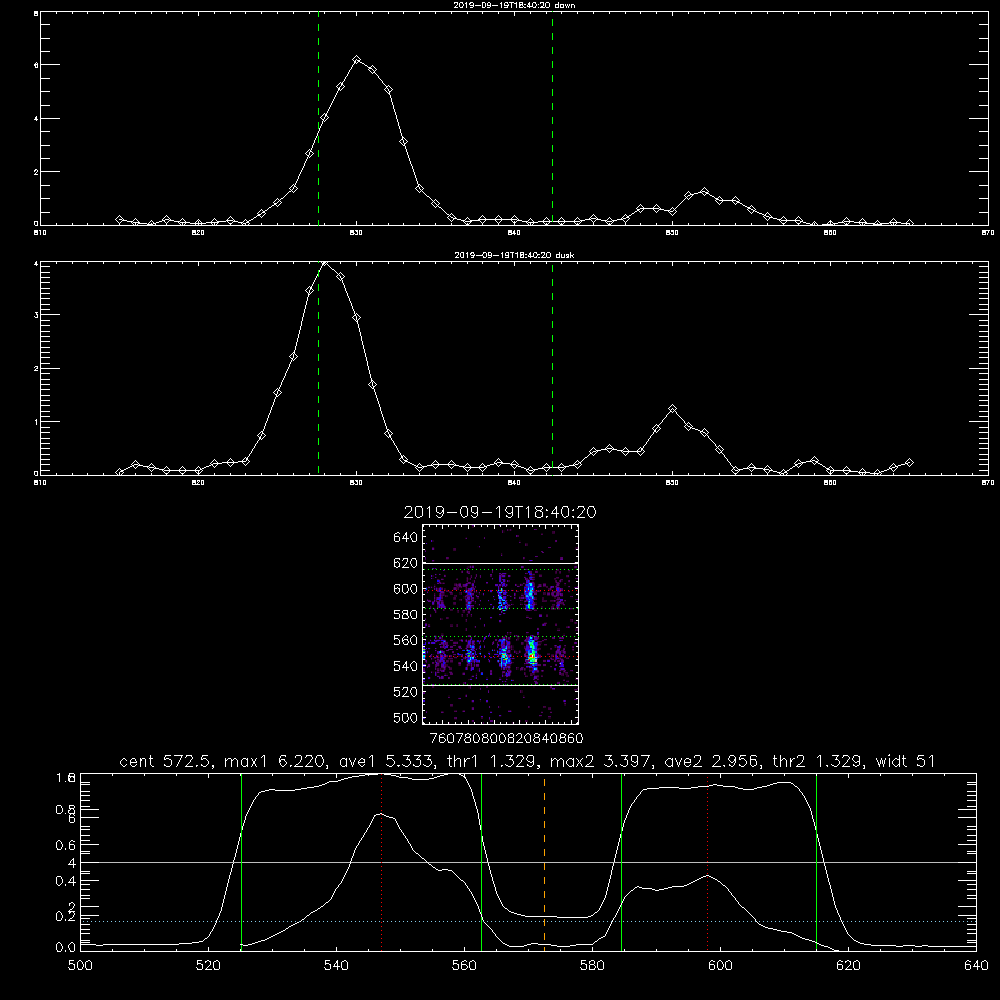Viewport: 1000px width, 1000px height.
Task: Click the '540' label on bottom plot x-axis
Action: pyautogui.click(x=336, y=966)
